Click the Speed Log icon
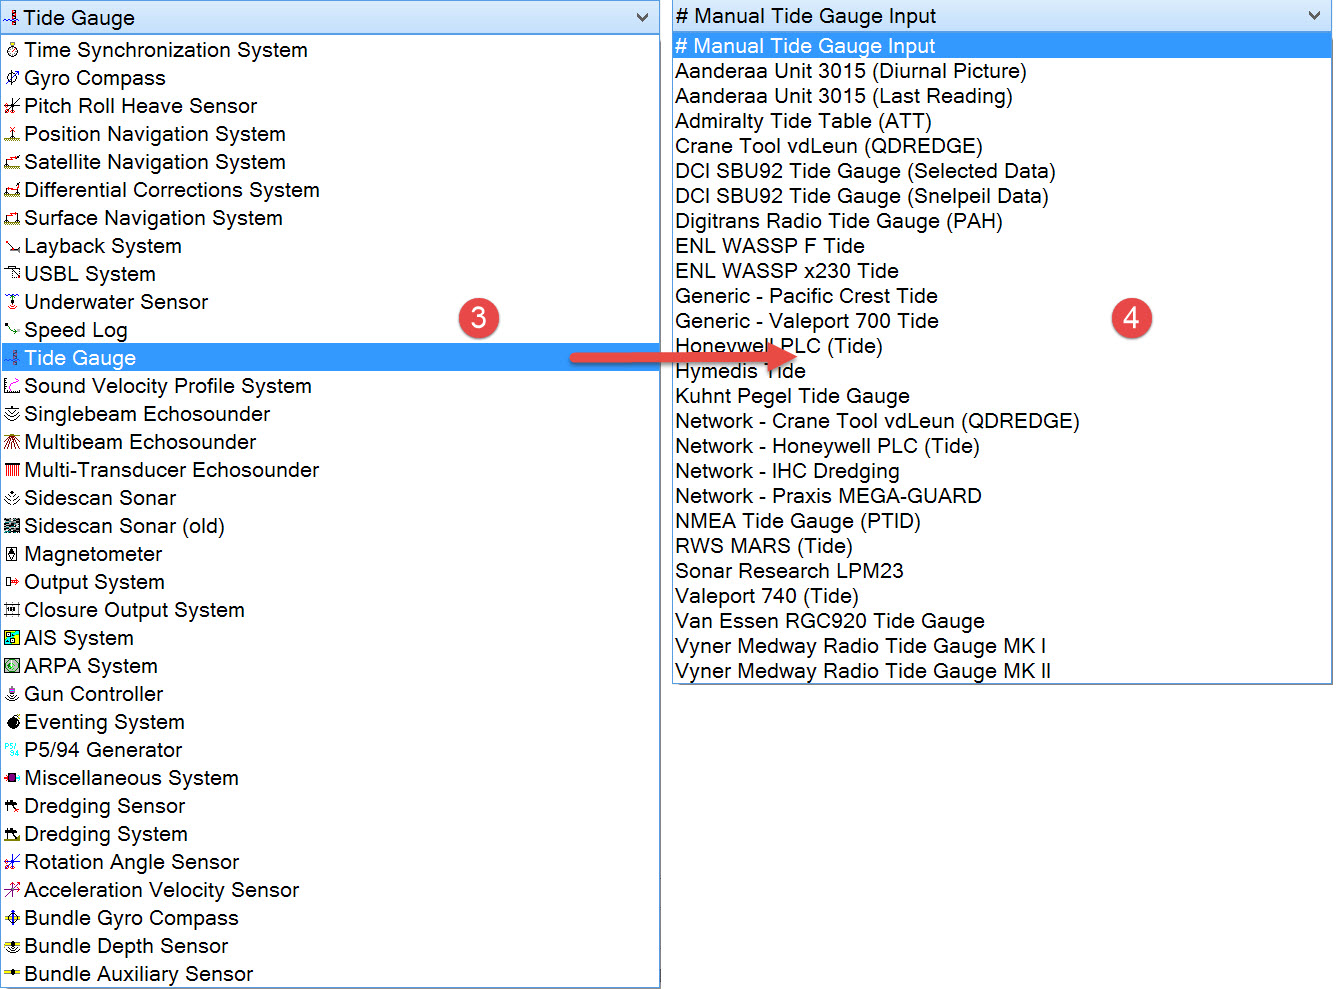The image size is (1339, 989). pos(12,330)
